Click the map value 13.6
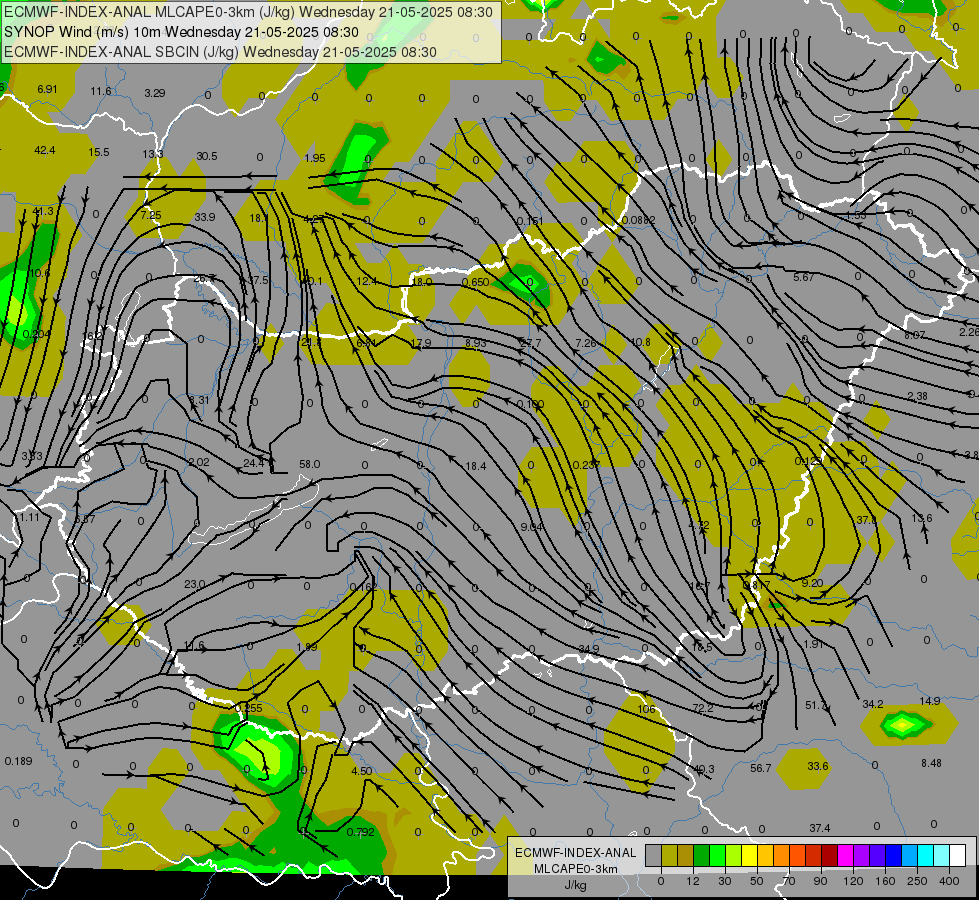 click(922, 518)
